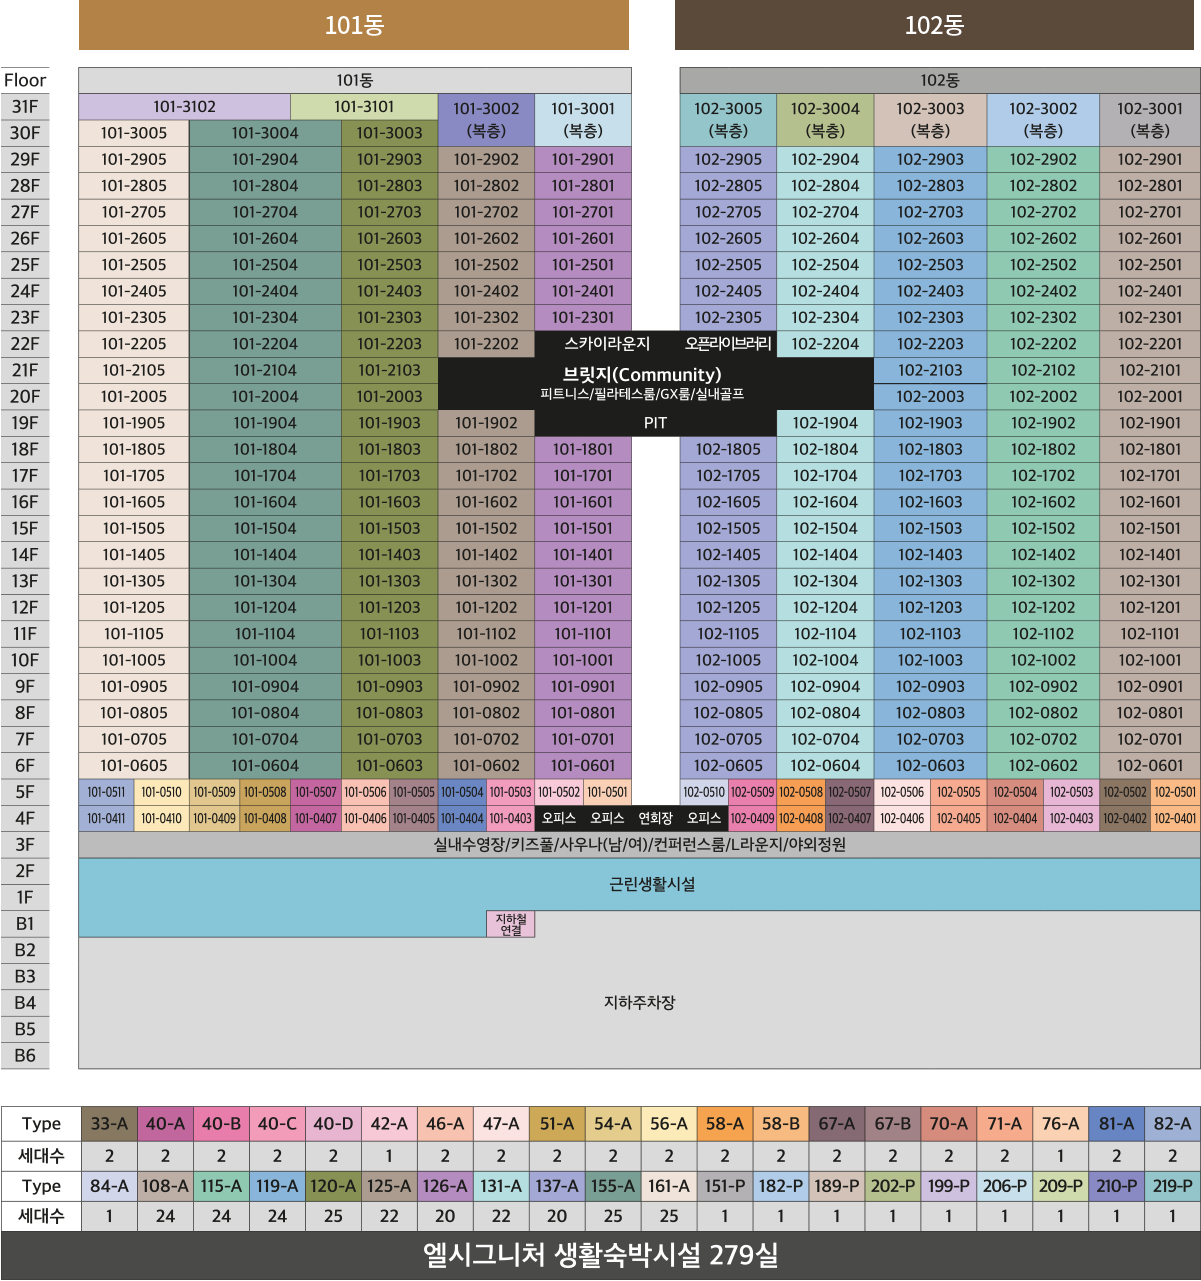Click the 84-A type legend cell

109,1186
